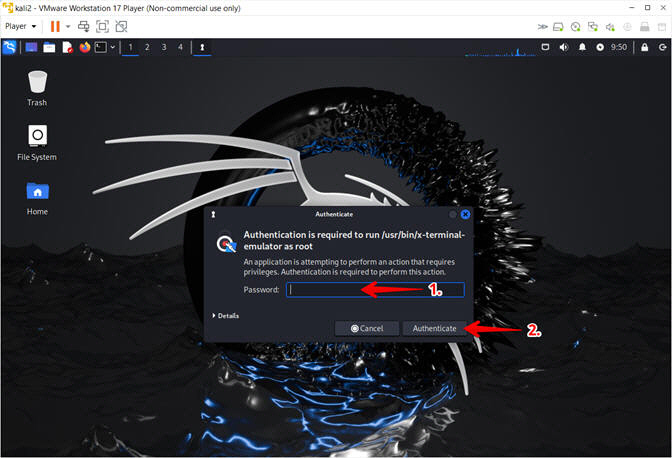Open the file manager from the panel
Image resolution: width=672 pixels, height=458 pixels.
click(49, 47)
